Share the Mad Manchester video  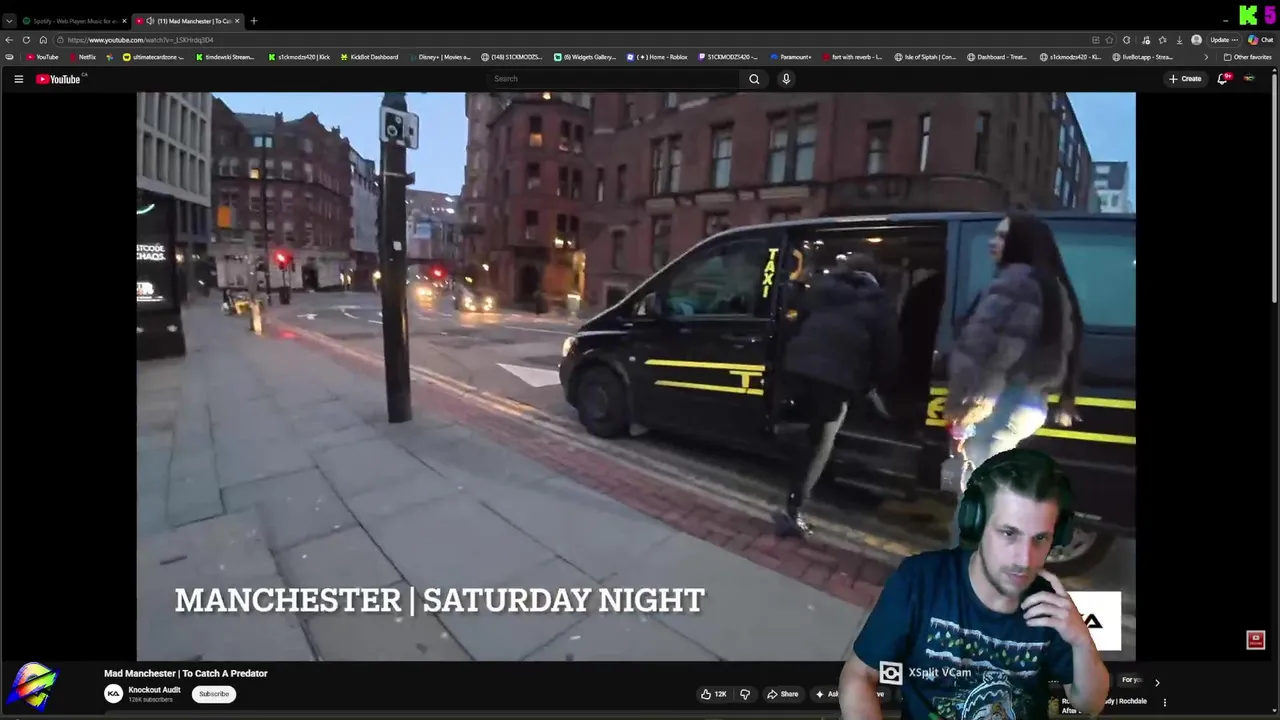(x=783, y=694)
